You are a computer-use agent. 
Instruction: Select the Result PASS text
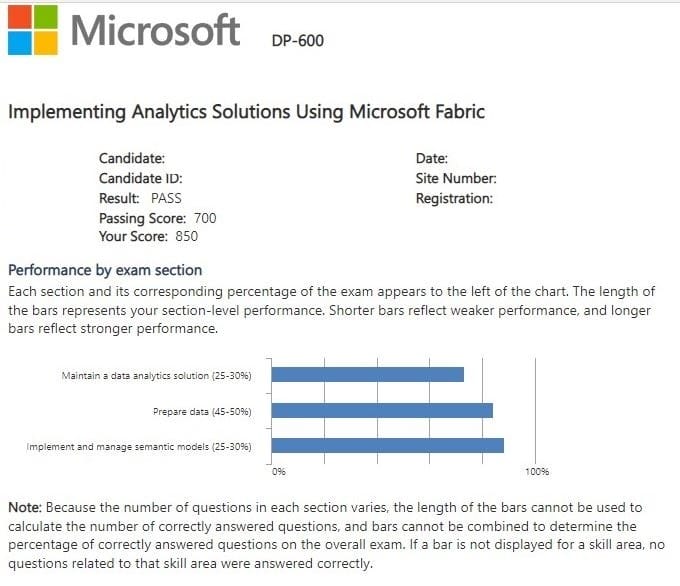click(140, 198)
